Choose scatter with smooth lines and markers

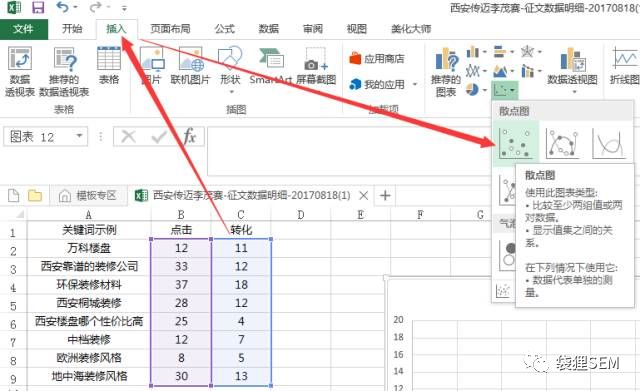562,143
